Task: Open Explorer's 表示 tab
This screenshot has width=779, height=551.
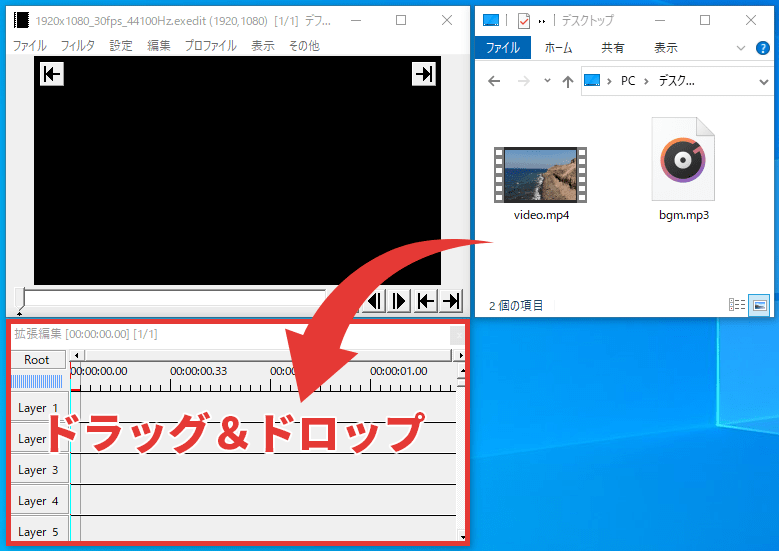Action: (x=666, y=48)
